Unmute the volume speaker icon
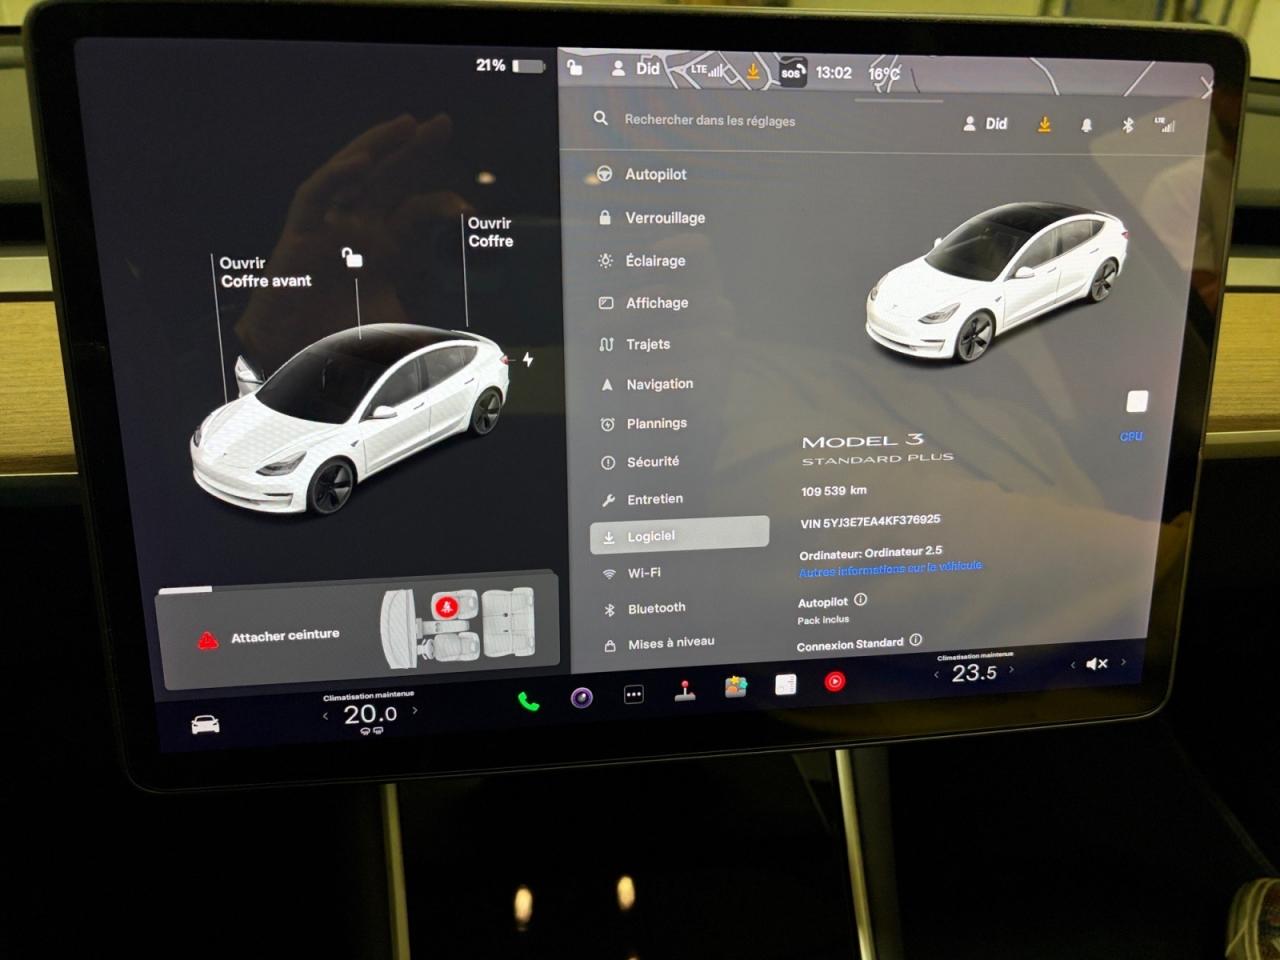 point(1097,663)
